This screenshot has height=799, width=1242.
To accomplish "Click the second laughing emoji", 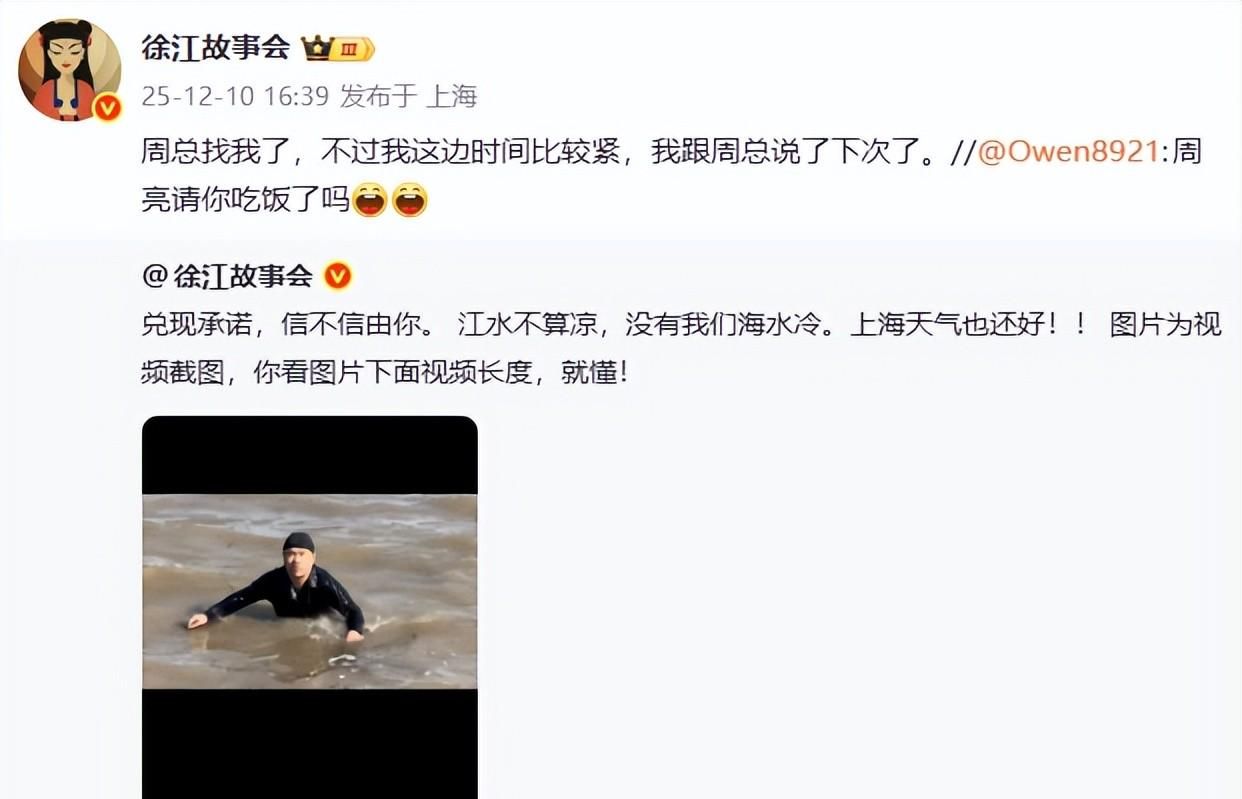I will 409,200.
